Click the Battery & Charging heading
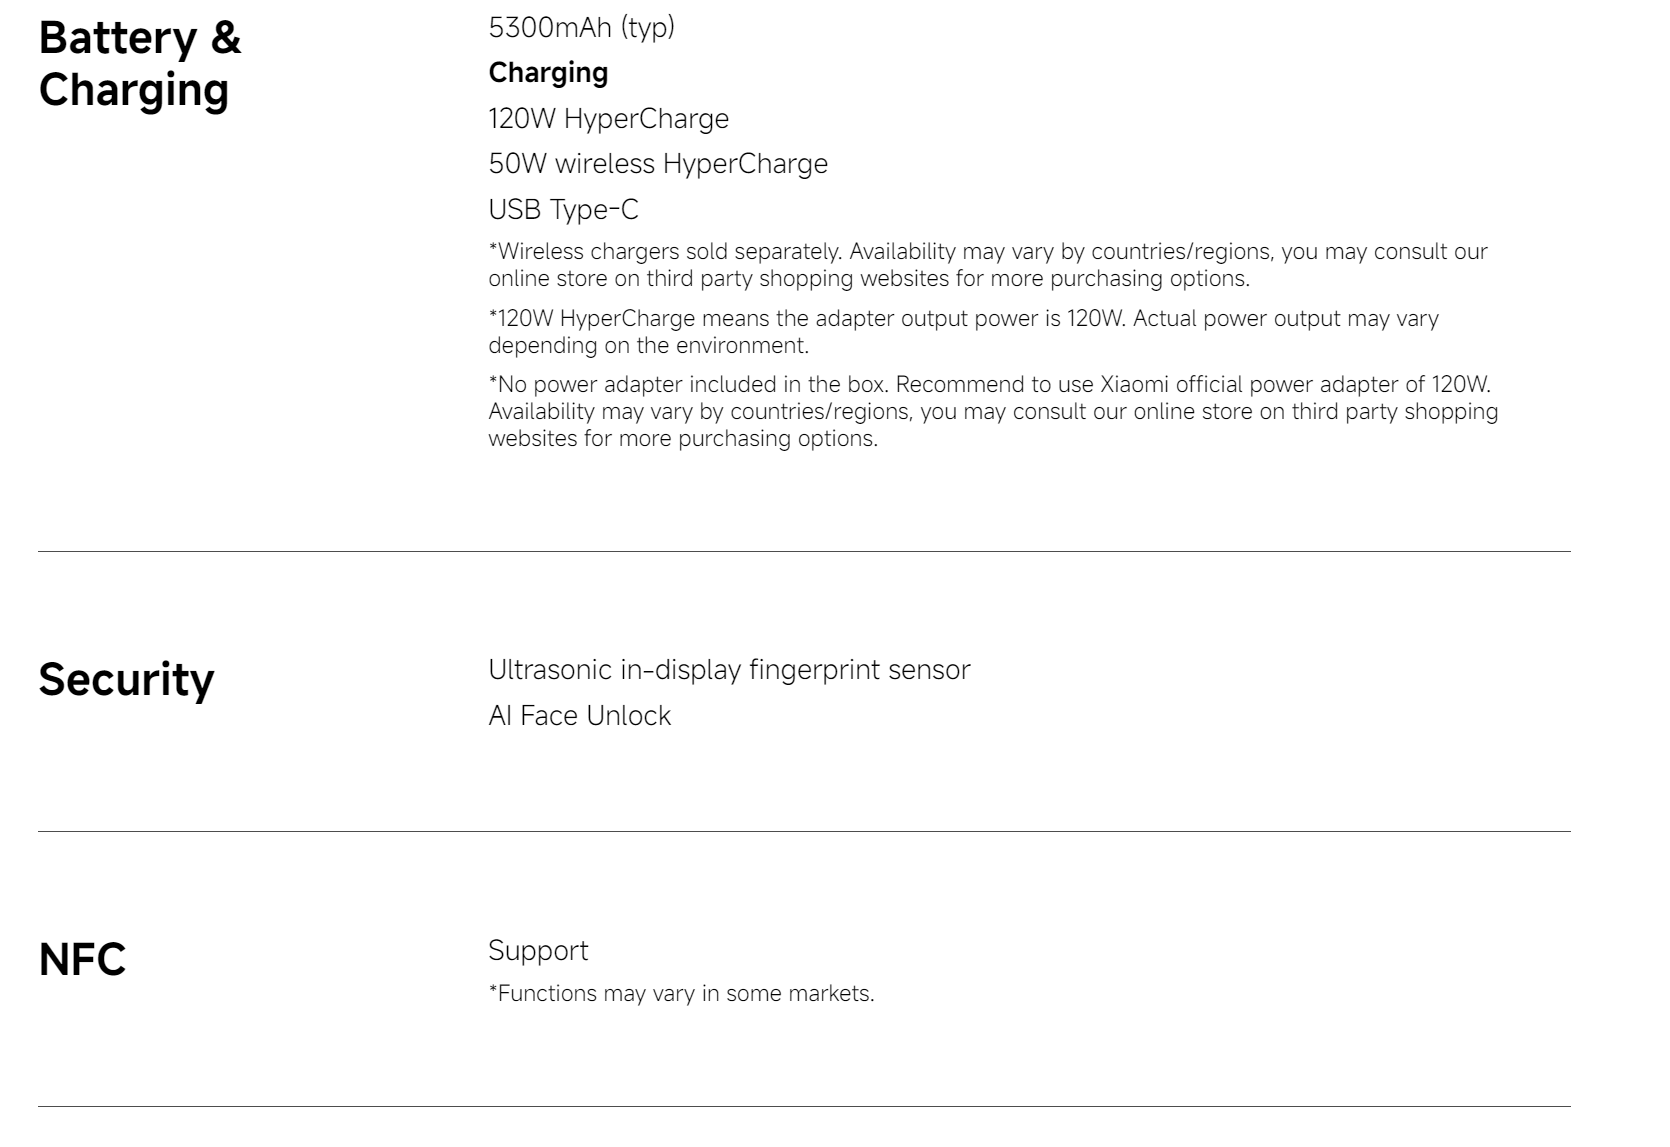This screenshot has width=1670, height=1147. [140, 63]
